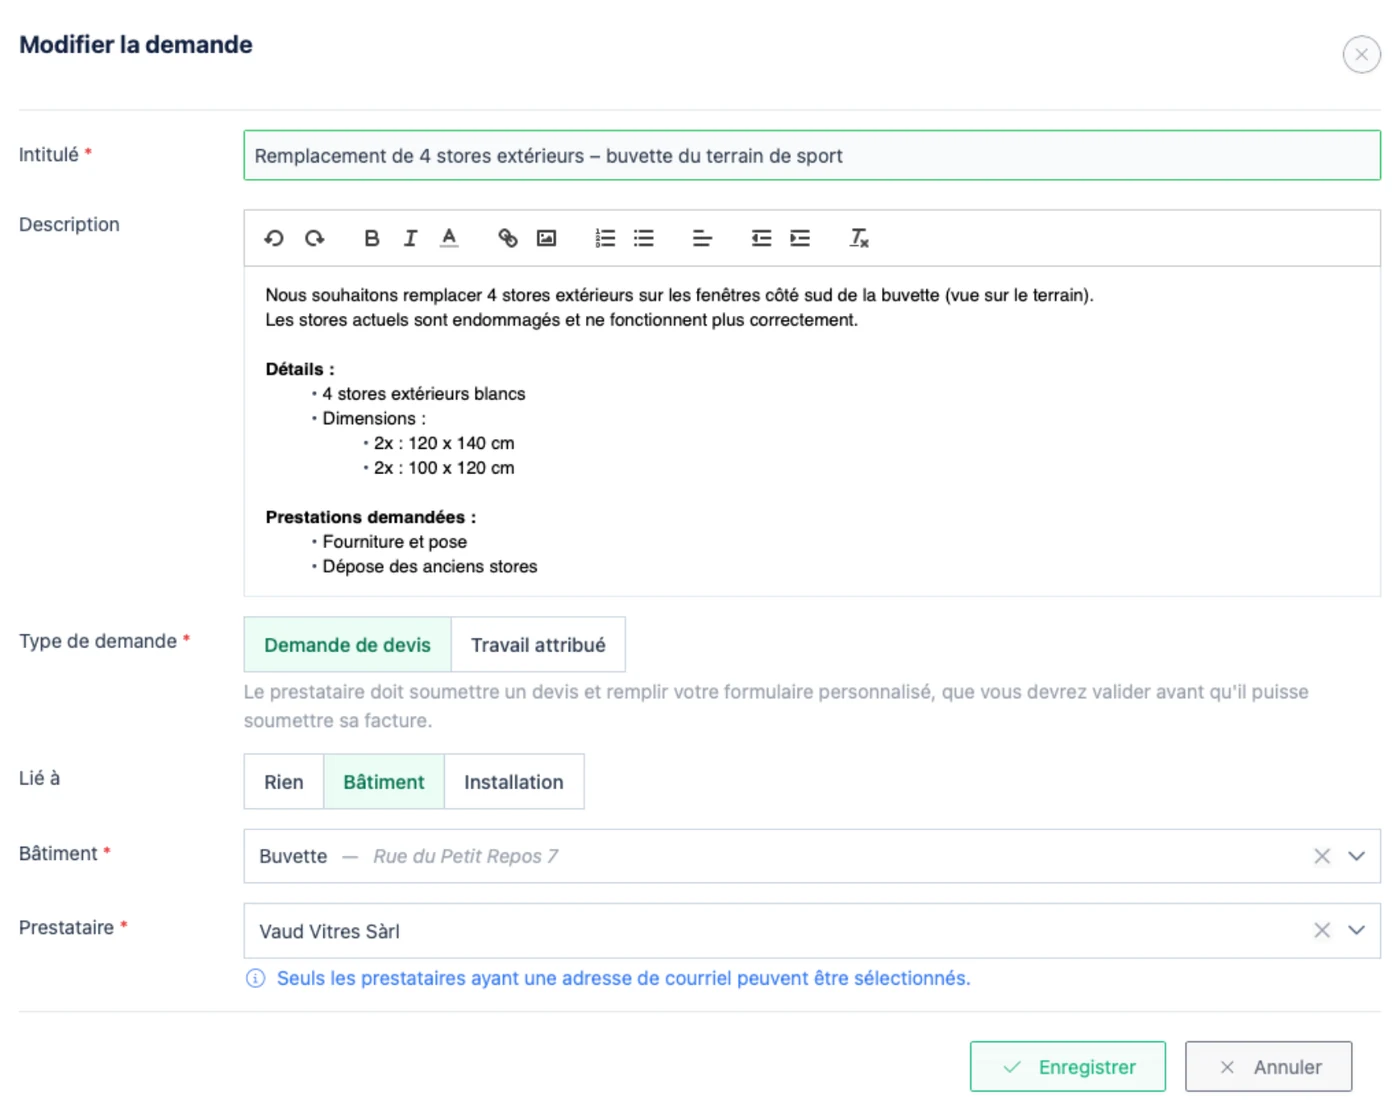
Task: Increase indent in description editor
Action: tap(800, 238)
